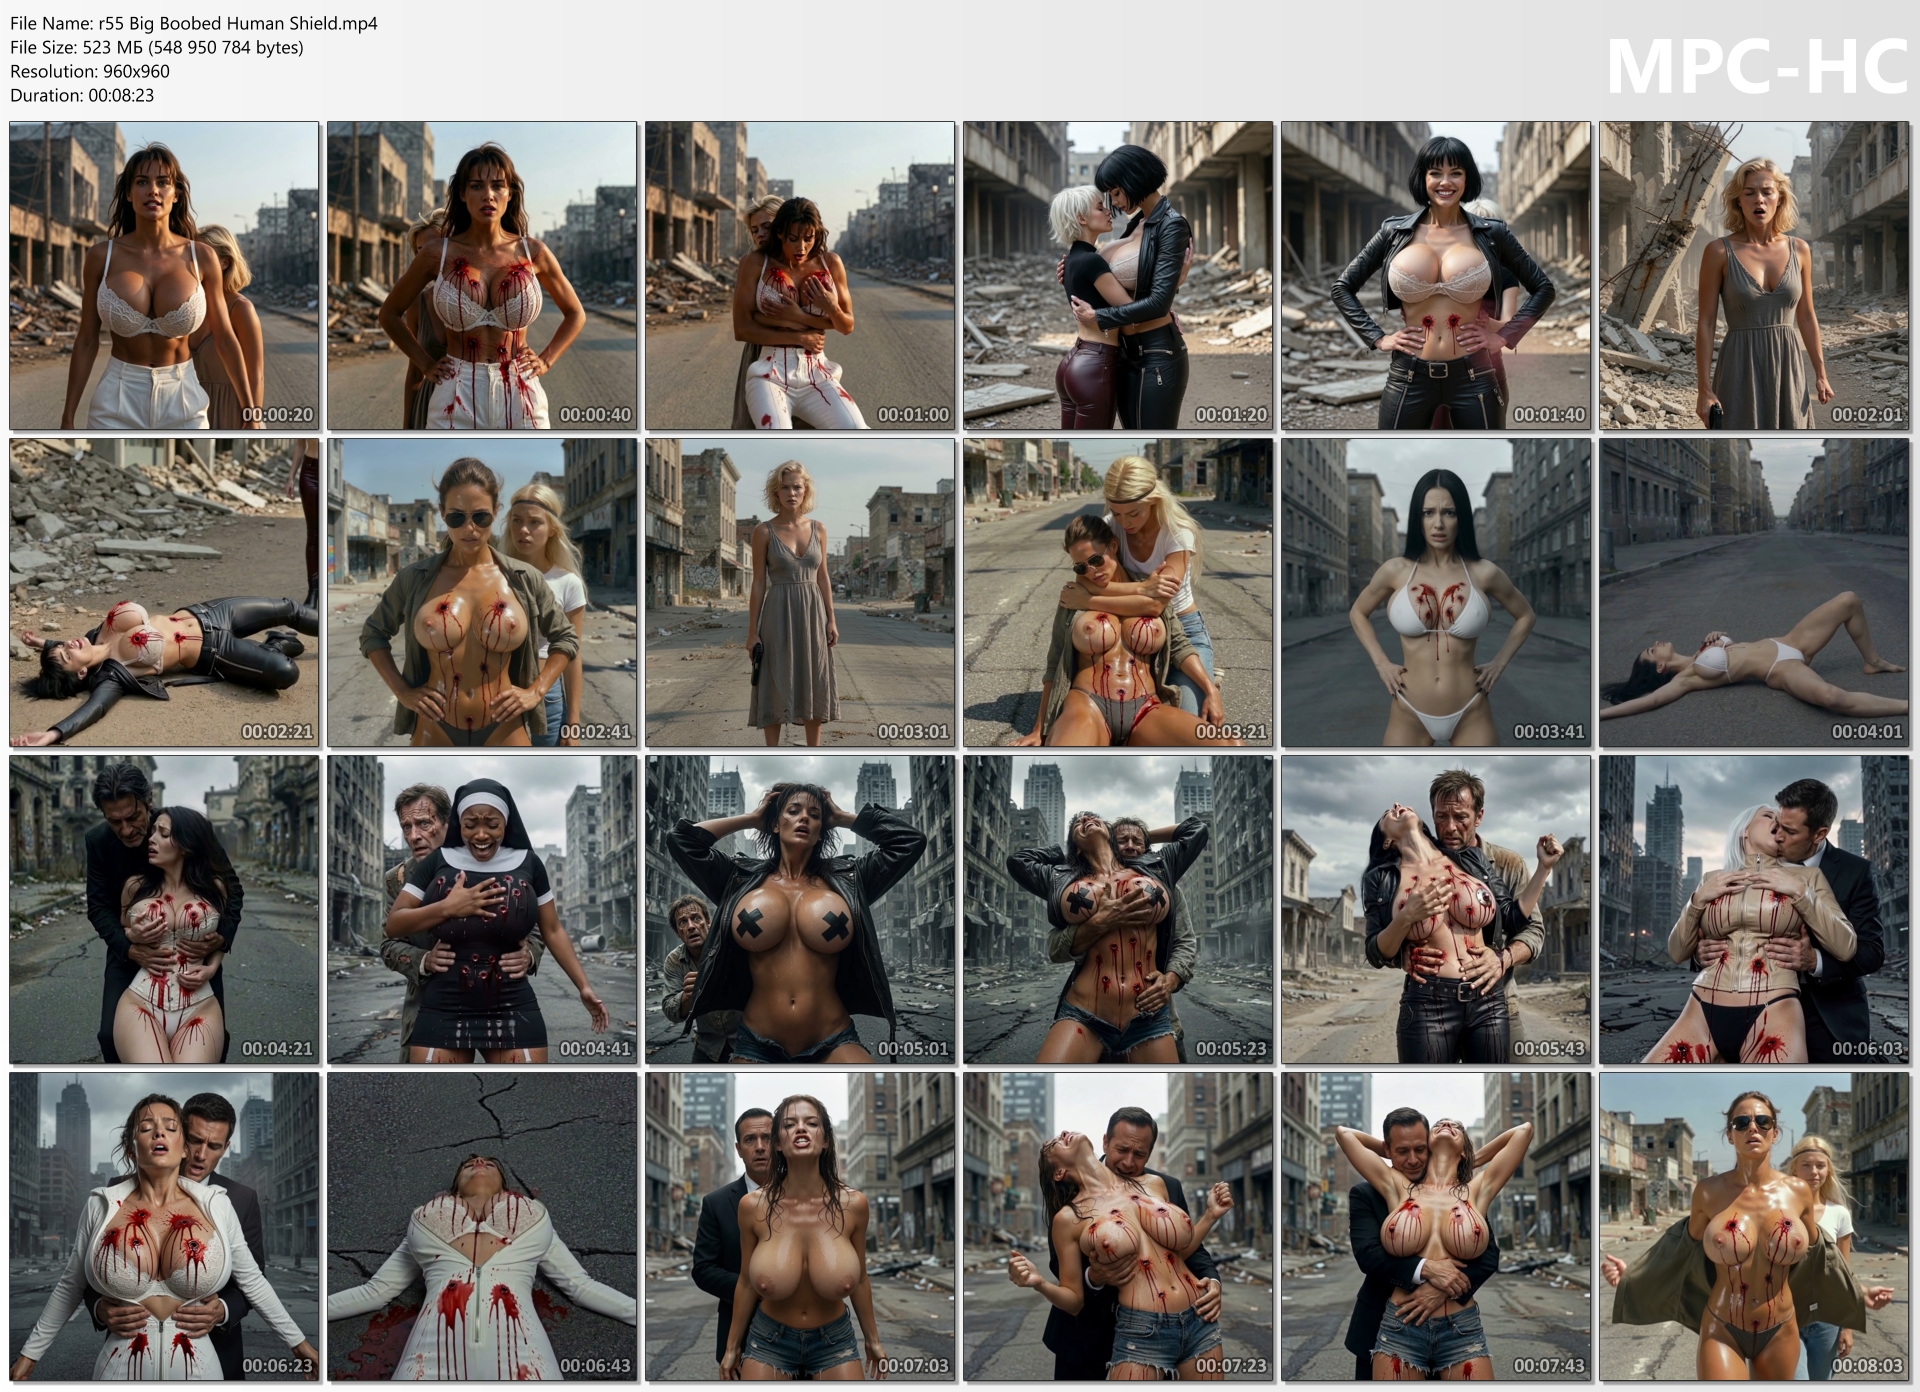Open the frame marked 00:07:43
Screen dimensions: 1920x1392
coord(1436,1227)
